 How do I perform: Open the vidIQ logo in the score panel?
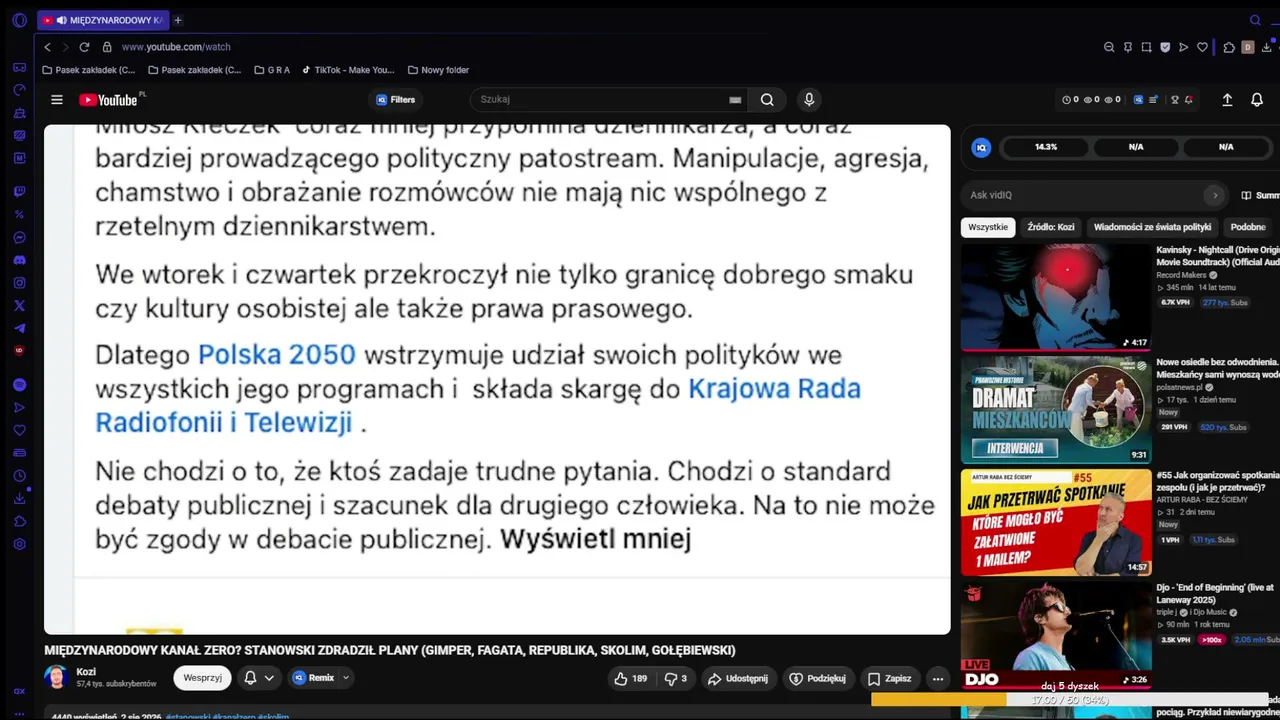pos(981,147)
